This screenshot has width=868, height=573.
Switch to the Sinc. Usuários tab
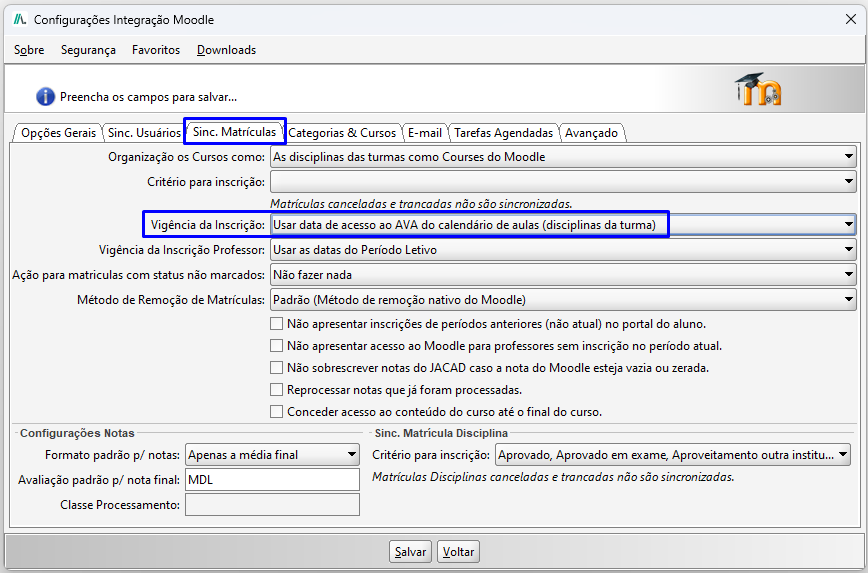tap(144, 133)
